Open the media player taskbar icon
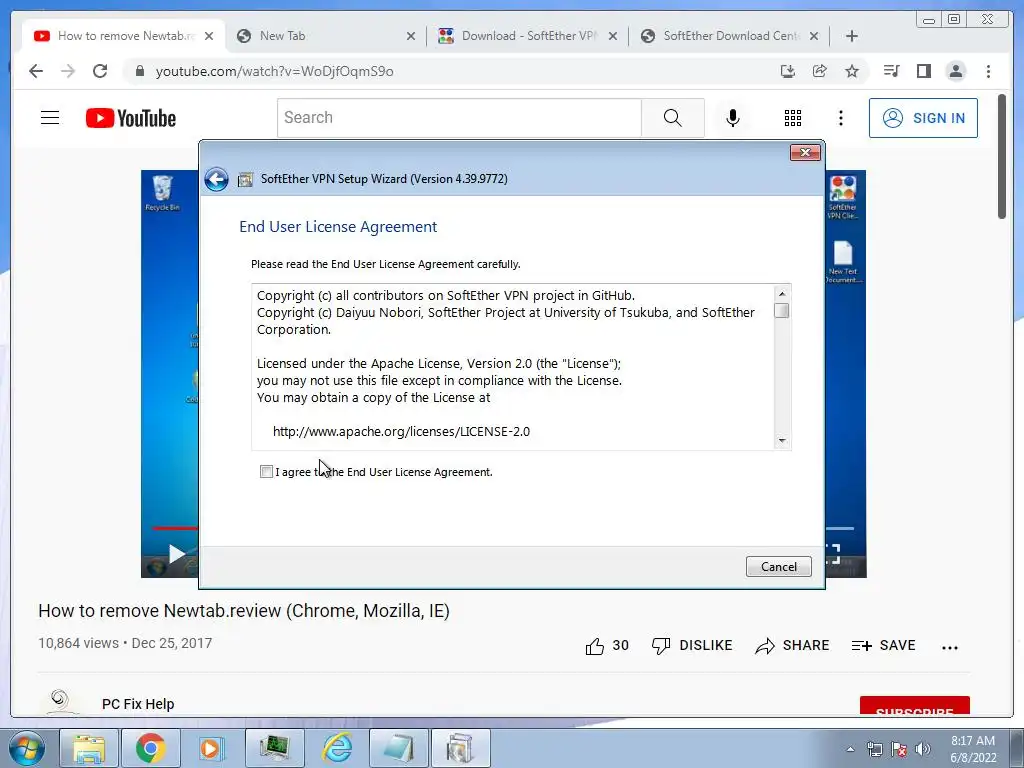This screenshot has height=768, width=1024. point(212,748)
